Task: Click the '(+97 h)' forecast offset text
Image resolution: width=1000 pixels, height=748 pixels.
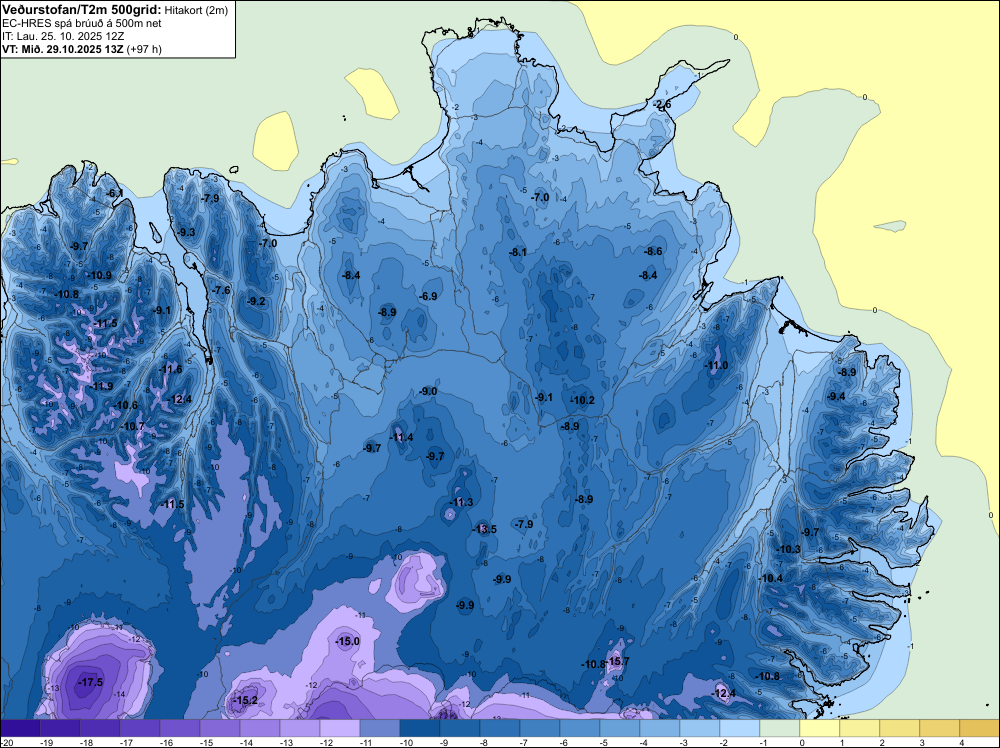Action: click(143, 49)
